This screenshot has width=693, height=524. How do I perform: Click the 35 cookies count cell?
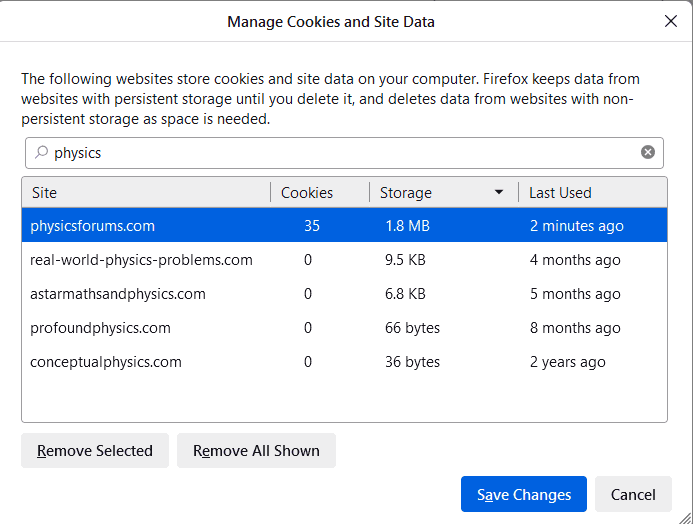pos(312,226)
